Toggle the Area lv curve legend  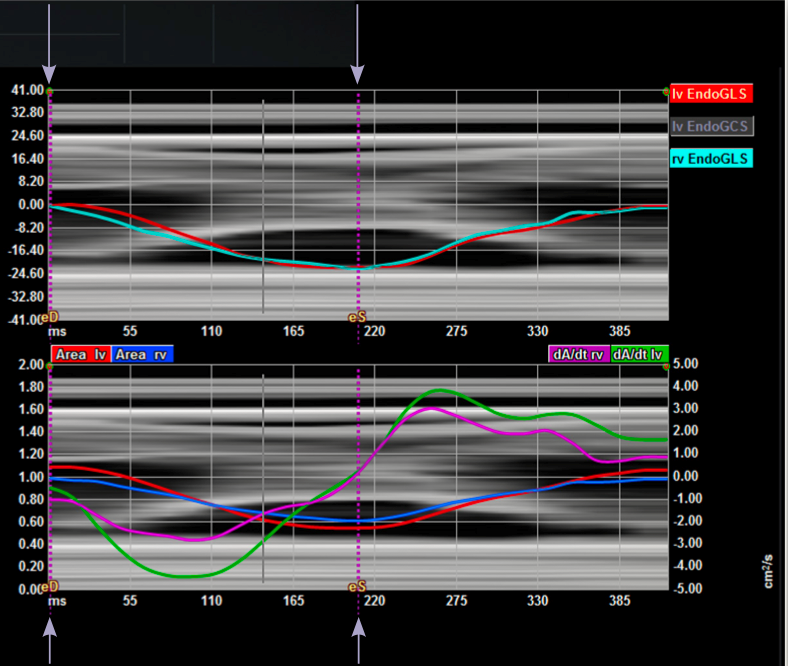(80, 354)
